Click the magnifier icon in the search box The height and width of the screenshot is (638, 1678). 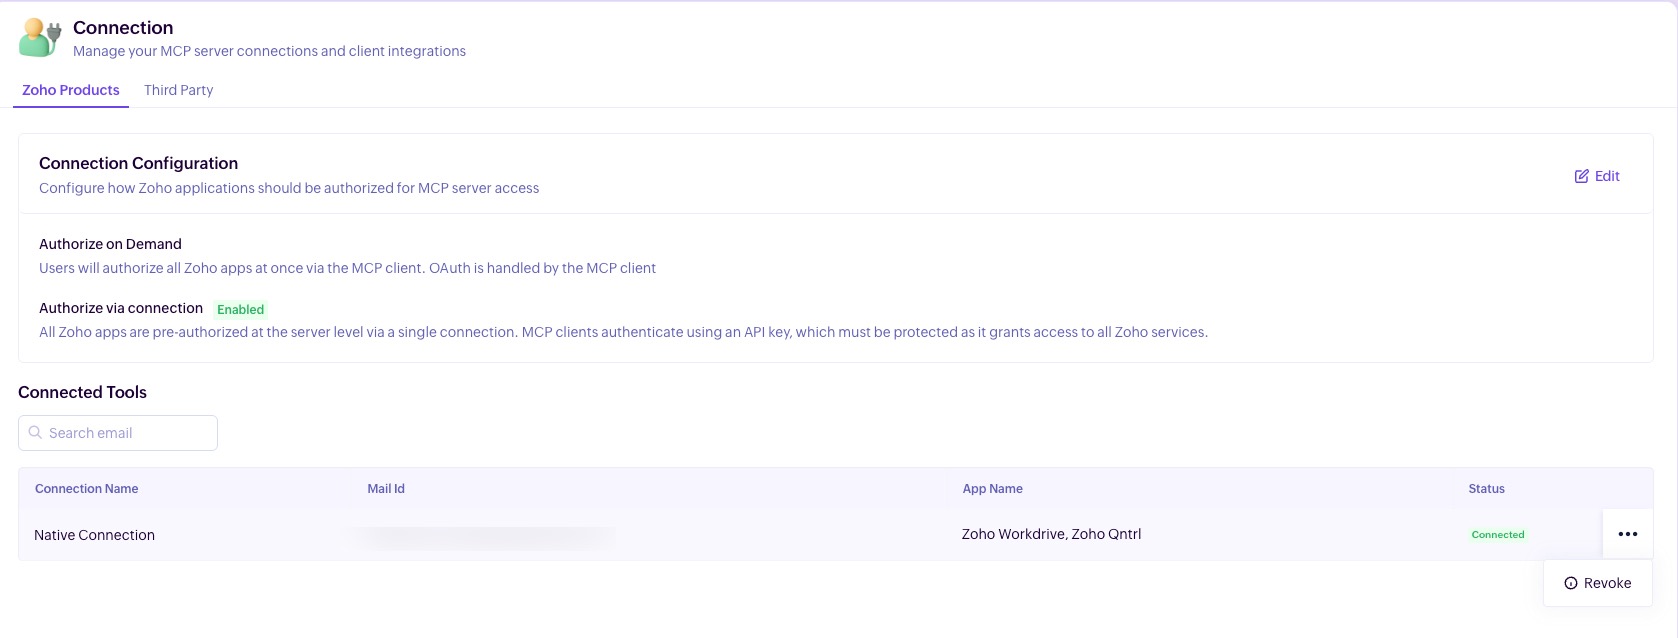tap(35, 433)
